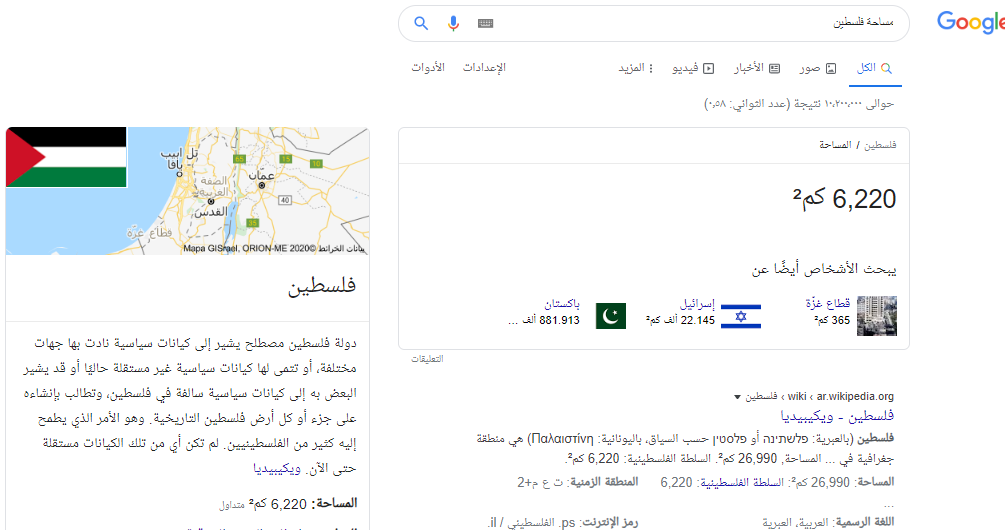This screenshot has height=530, width=1005.
Task: Click the 22.145 ألف كم² Israel area value
Action: [680, 320]
